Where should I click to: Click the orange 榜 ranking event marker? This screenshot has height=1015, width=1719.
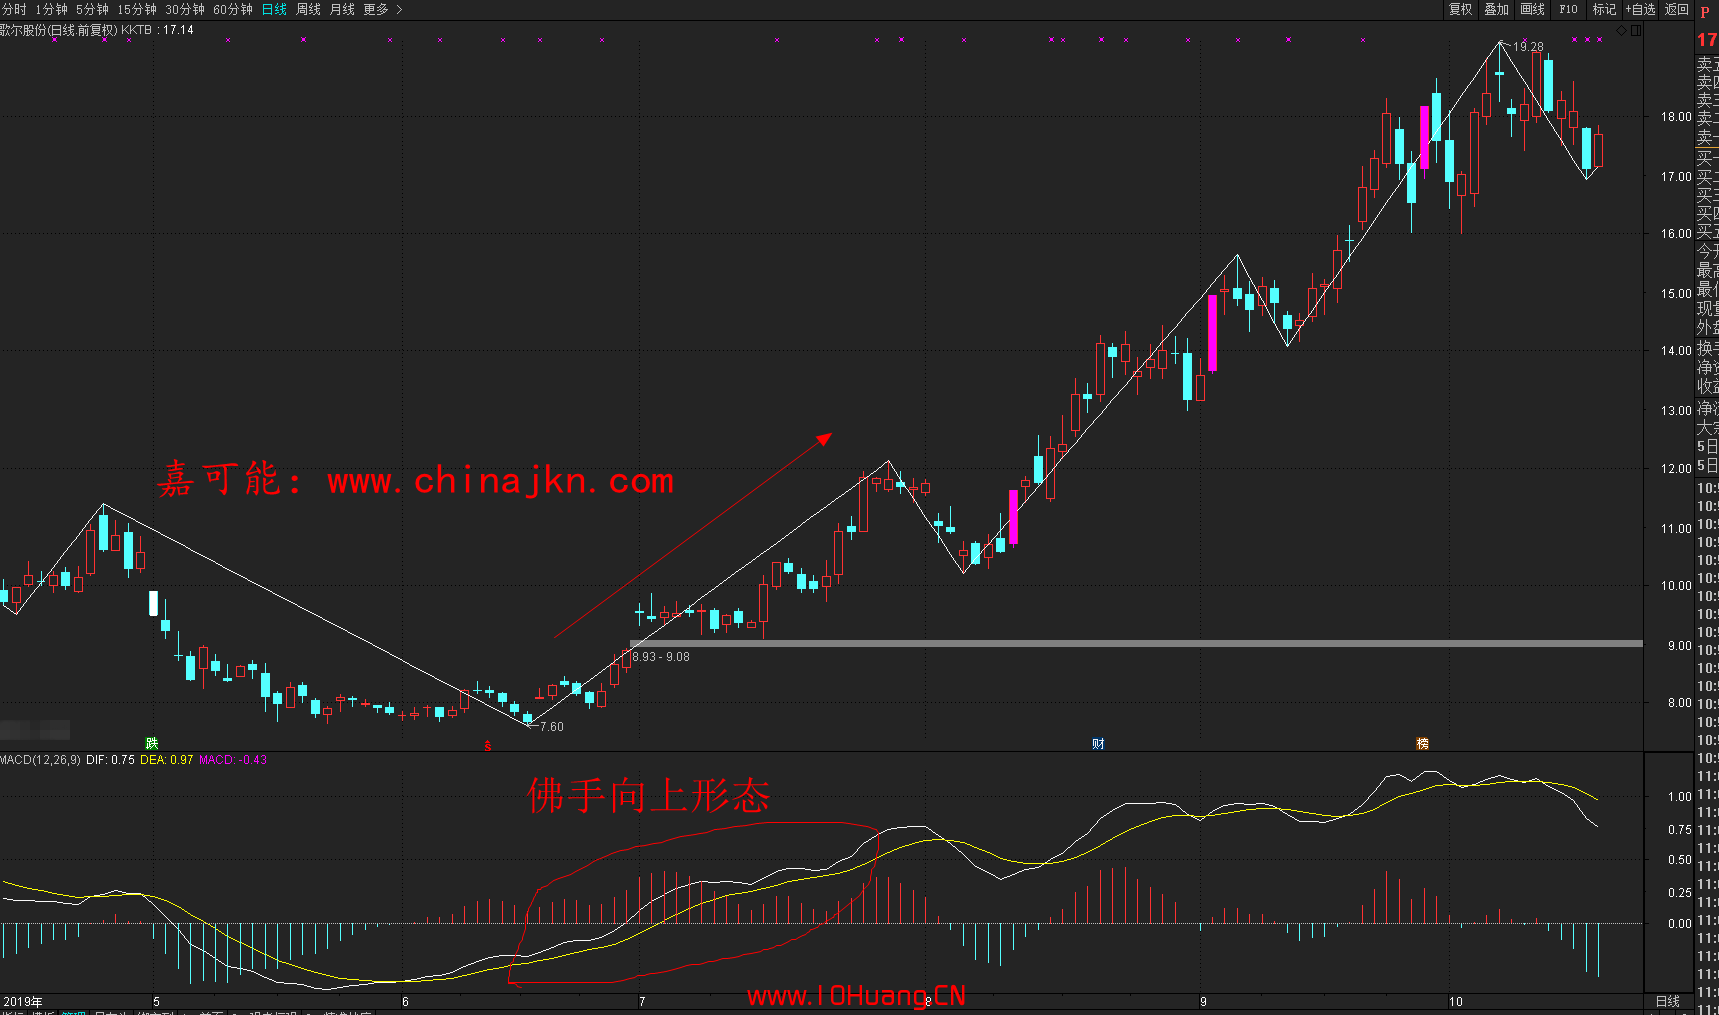click(1422, 743)
